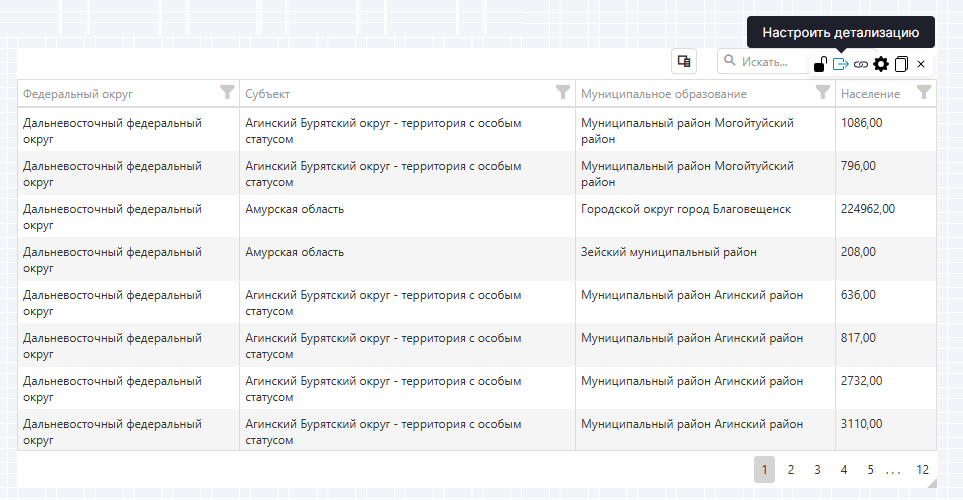Close the widget with the X icon

click(x=921, y=64)
